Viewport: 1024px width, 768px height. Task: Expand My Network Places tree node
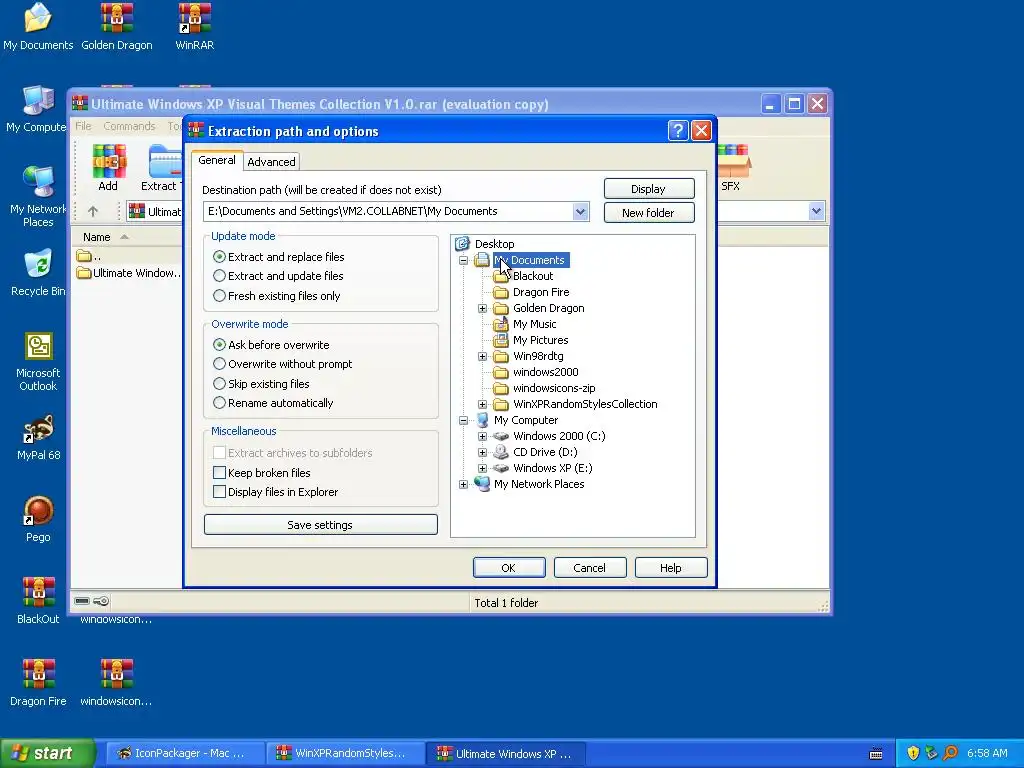coord(464,485)
